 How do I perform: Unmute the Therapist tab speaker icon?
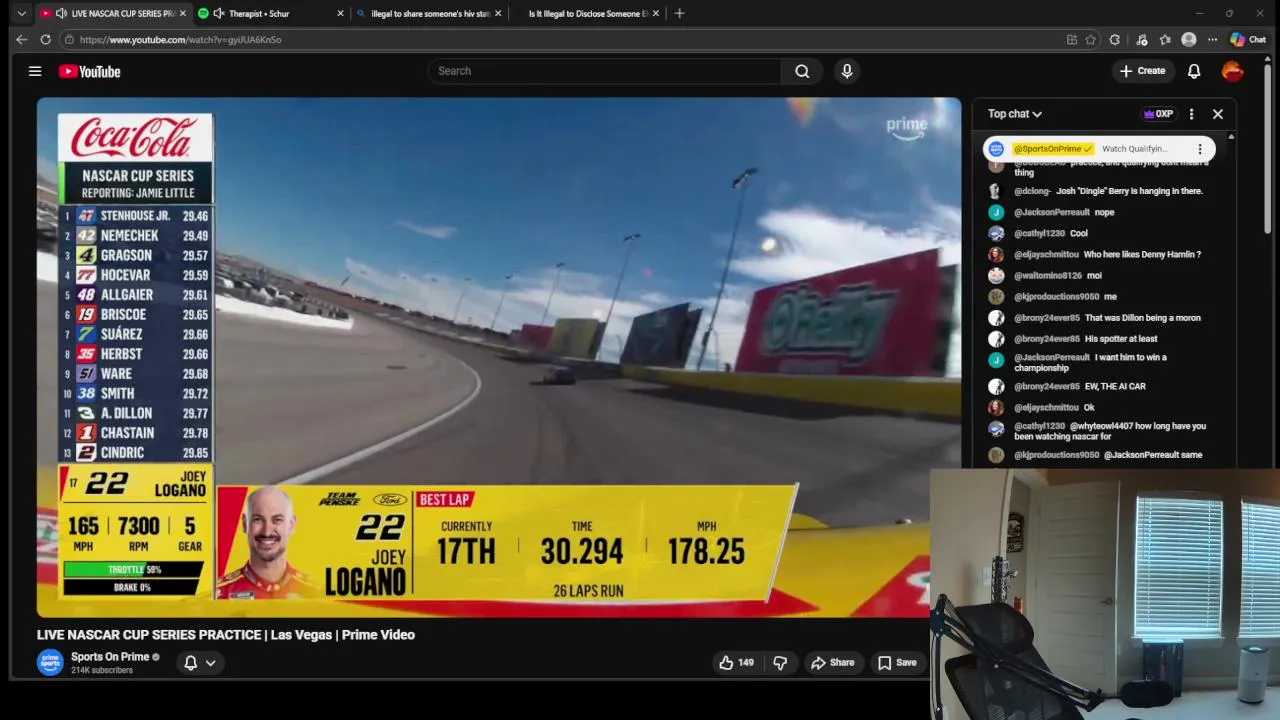[x=218, y=13]
